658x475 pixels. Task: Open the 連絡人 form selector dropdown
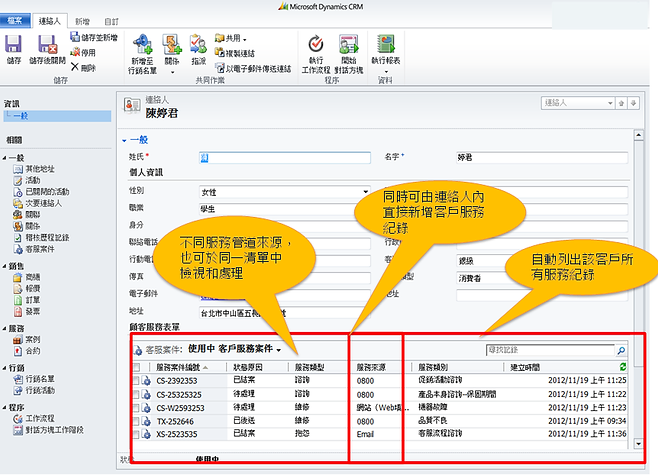pos(610,103)
